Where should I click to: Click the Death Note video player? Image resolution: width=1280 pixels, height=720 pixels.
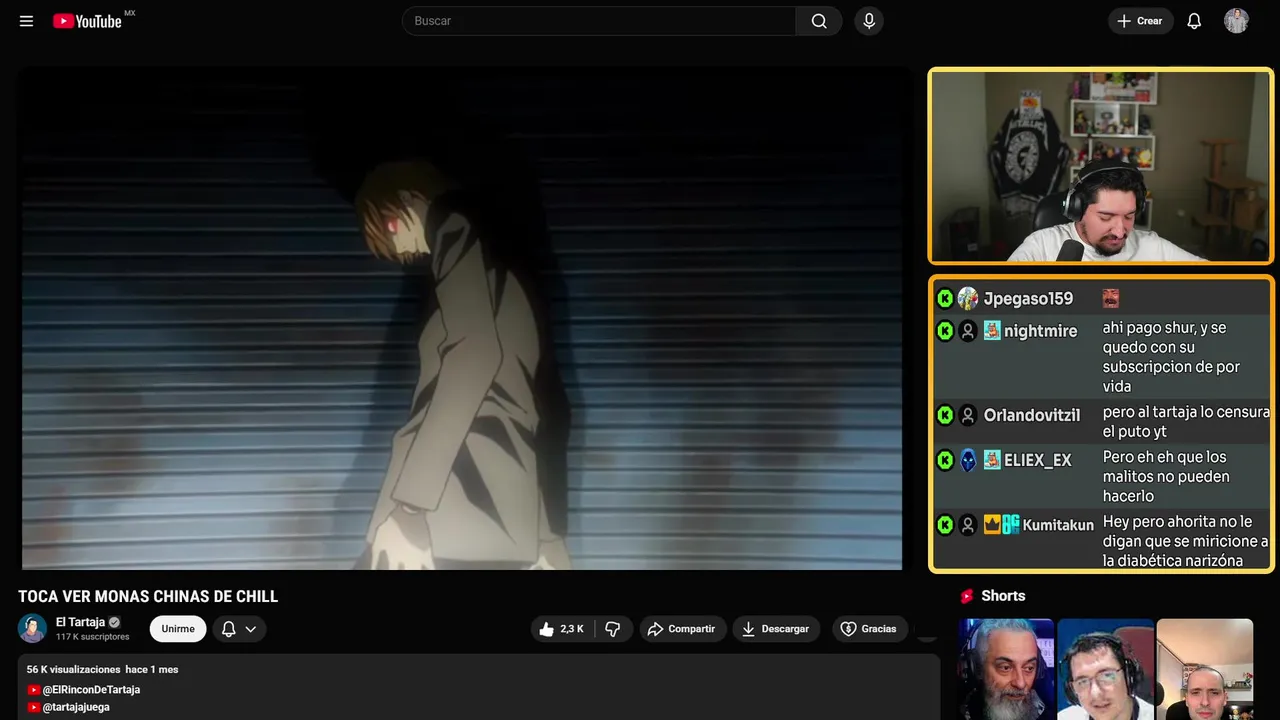tap(462, 318)
